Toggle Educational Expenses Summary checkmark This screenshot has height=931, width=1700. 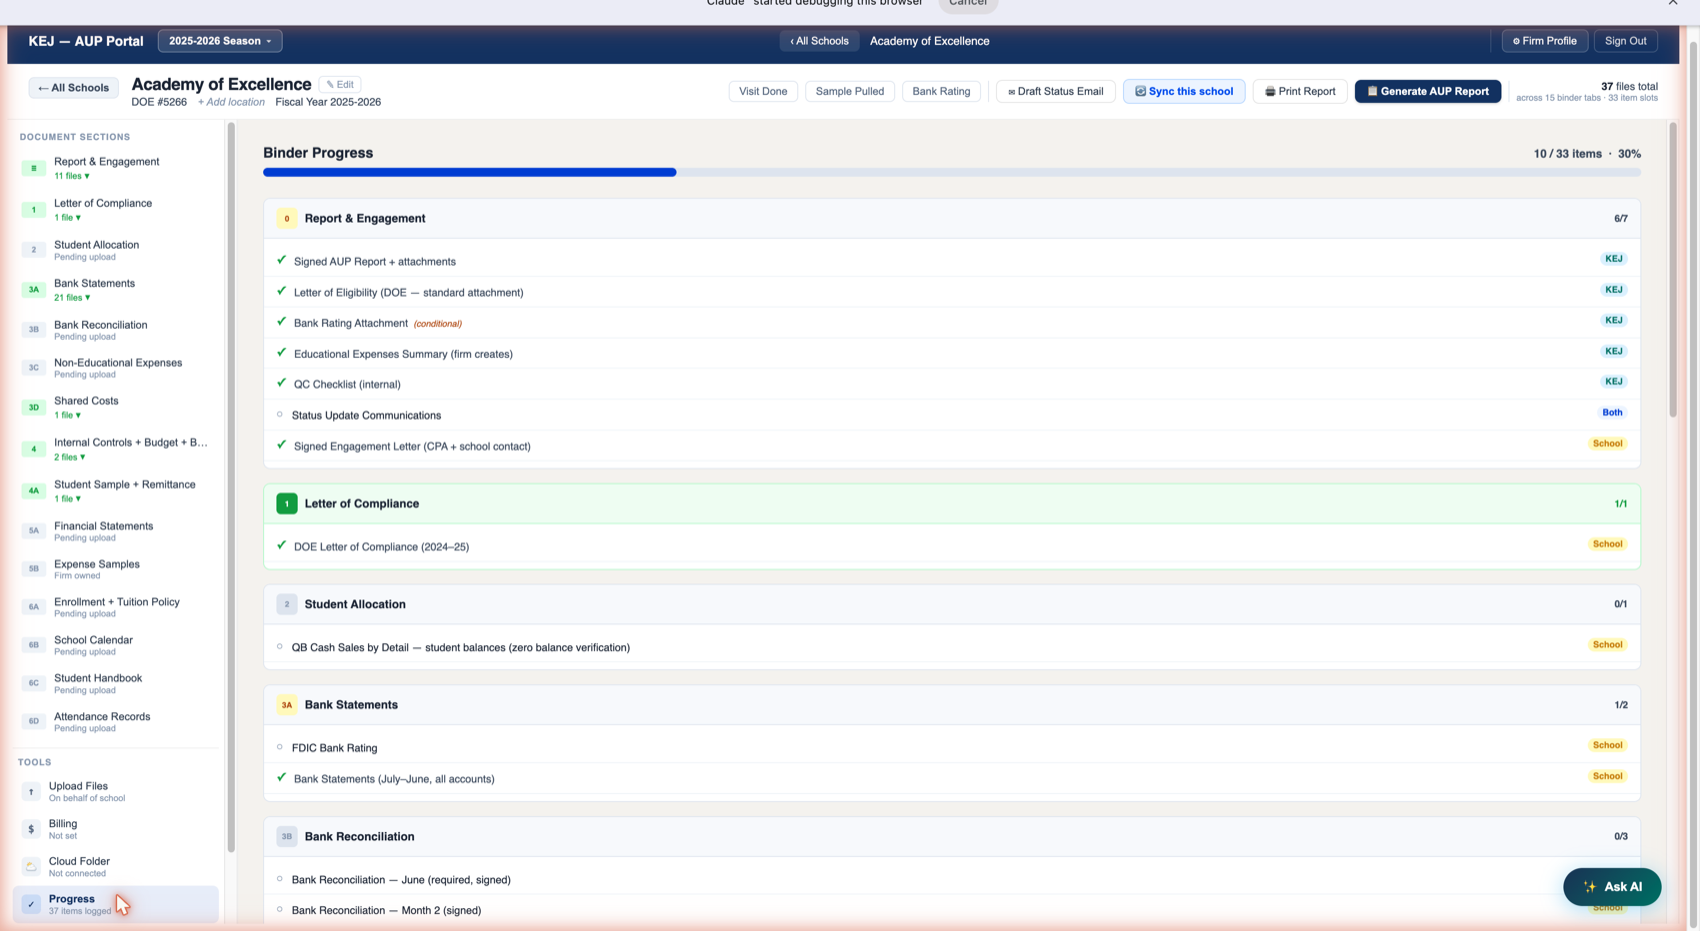(281, 352)
